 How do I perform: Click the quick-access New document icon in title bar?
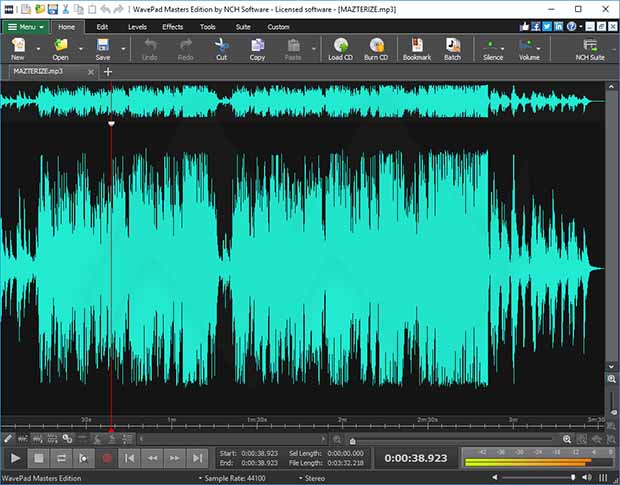pos(26,9)
